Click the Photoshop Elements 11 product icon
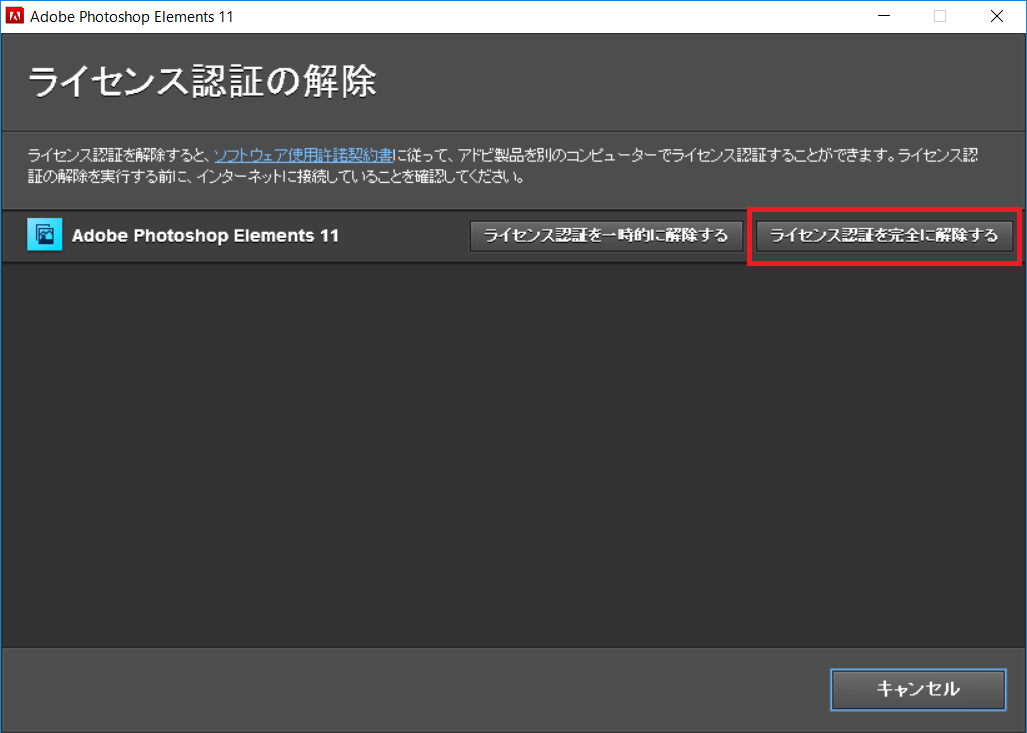Viewport: 1027px width, 733px height. pos(45,235)
